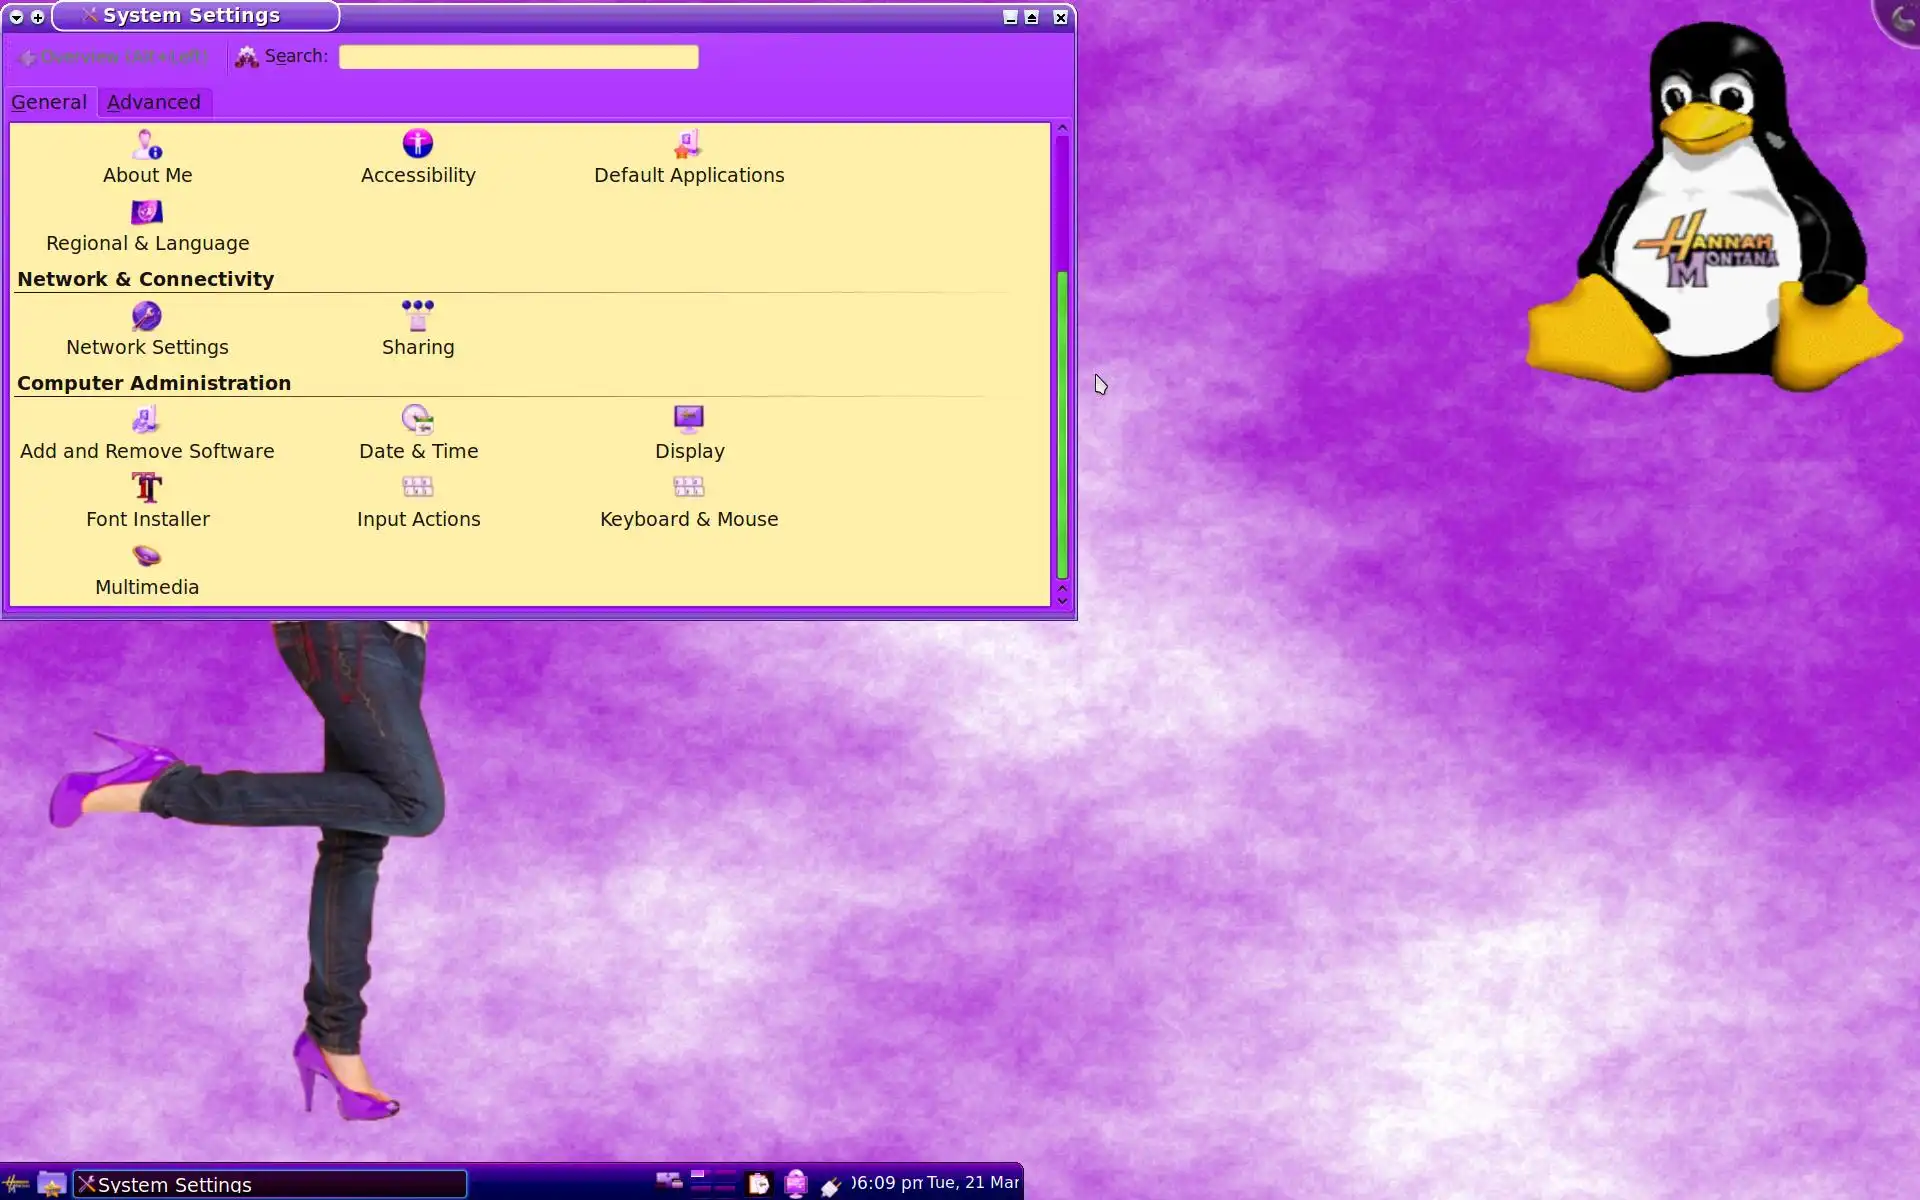This screenshot has height=1200, width=1920.
Task: Click the scroll-down arrow of the settings list
Action: [1062, 600]
